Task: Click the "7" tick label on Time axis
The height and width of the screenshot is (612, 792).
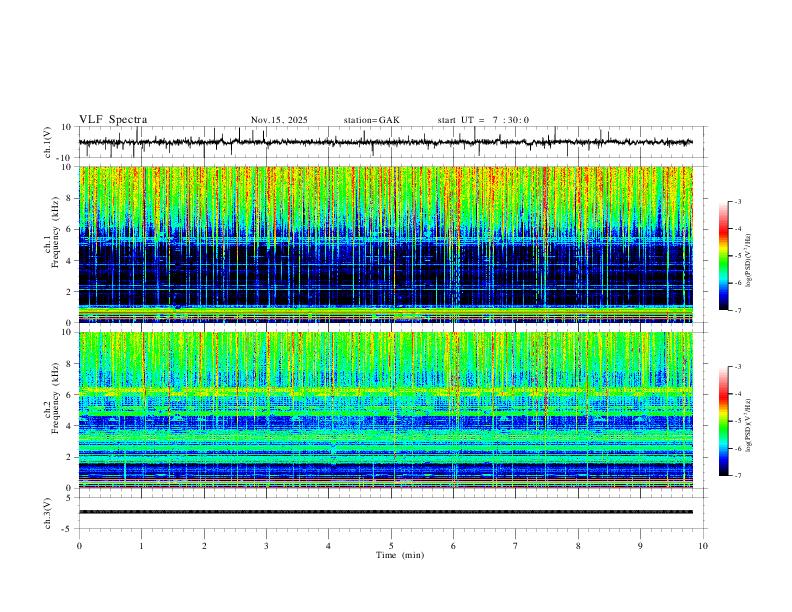Action: pyautogui.click(x=516, y=546)
